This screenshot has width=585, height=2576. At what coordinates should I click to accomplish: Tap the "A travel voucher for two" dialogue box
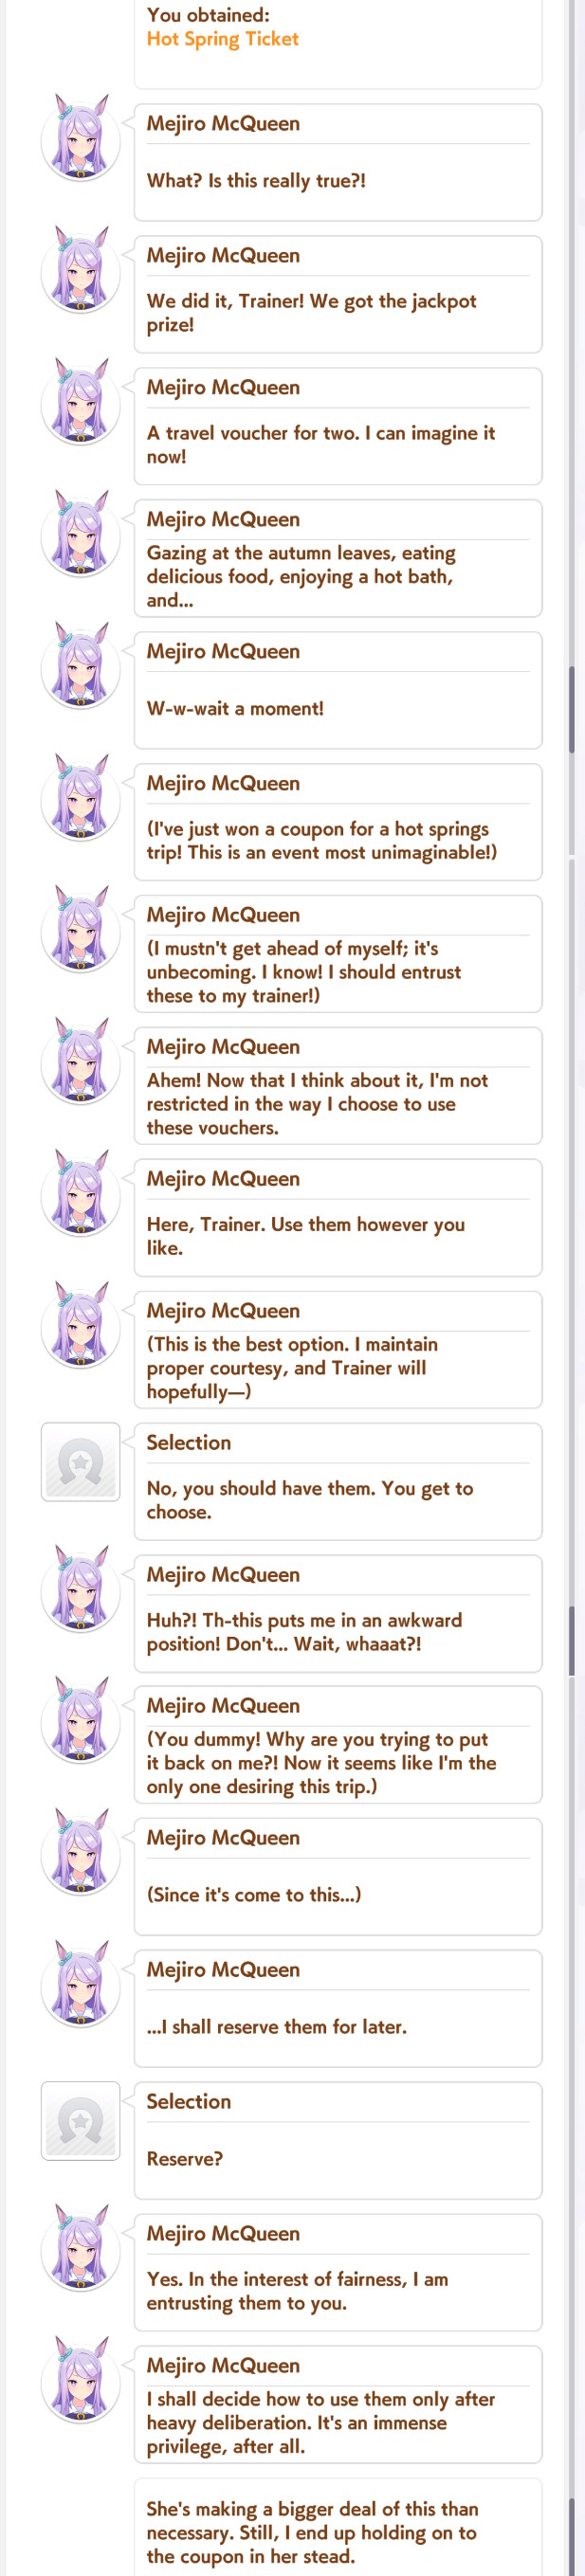(338, 427)
